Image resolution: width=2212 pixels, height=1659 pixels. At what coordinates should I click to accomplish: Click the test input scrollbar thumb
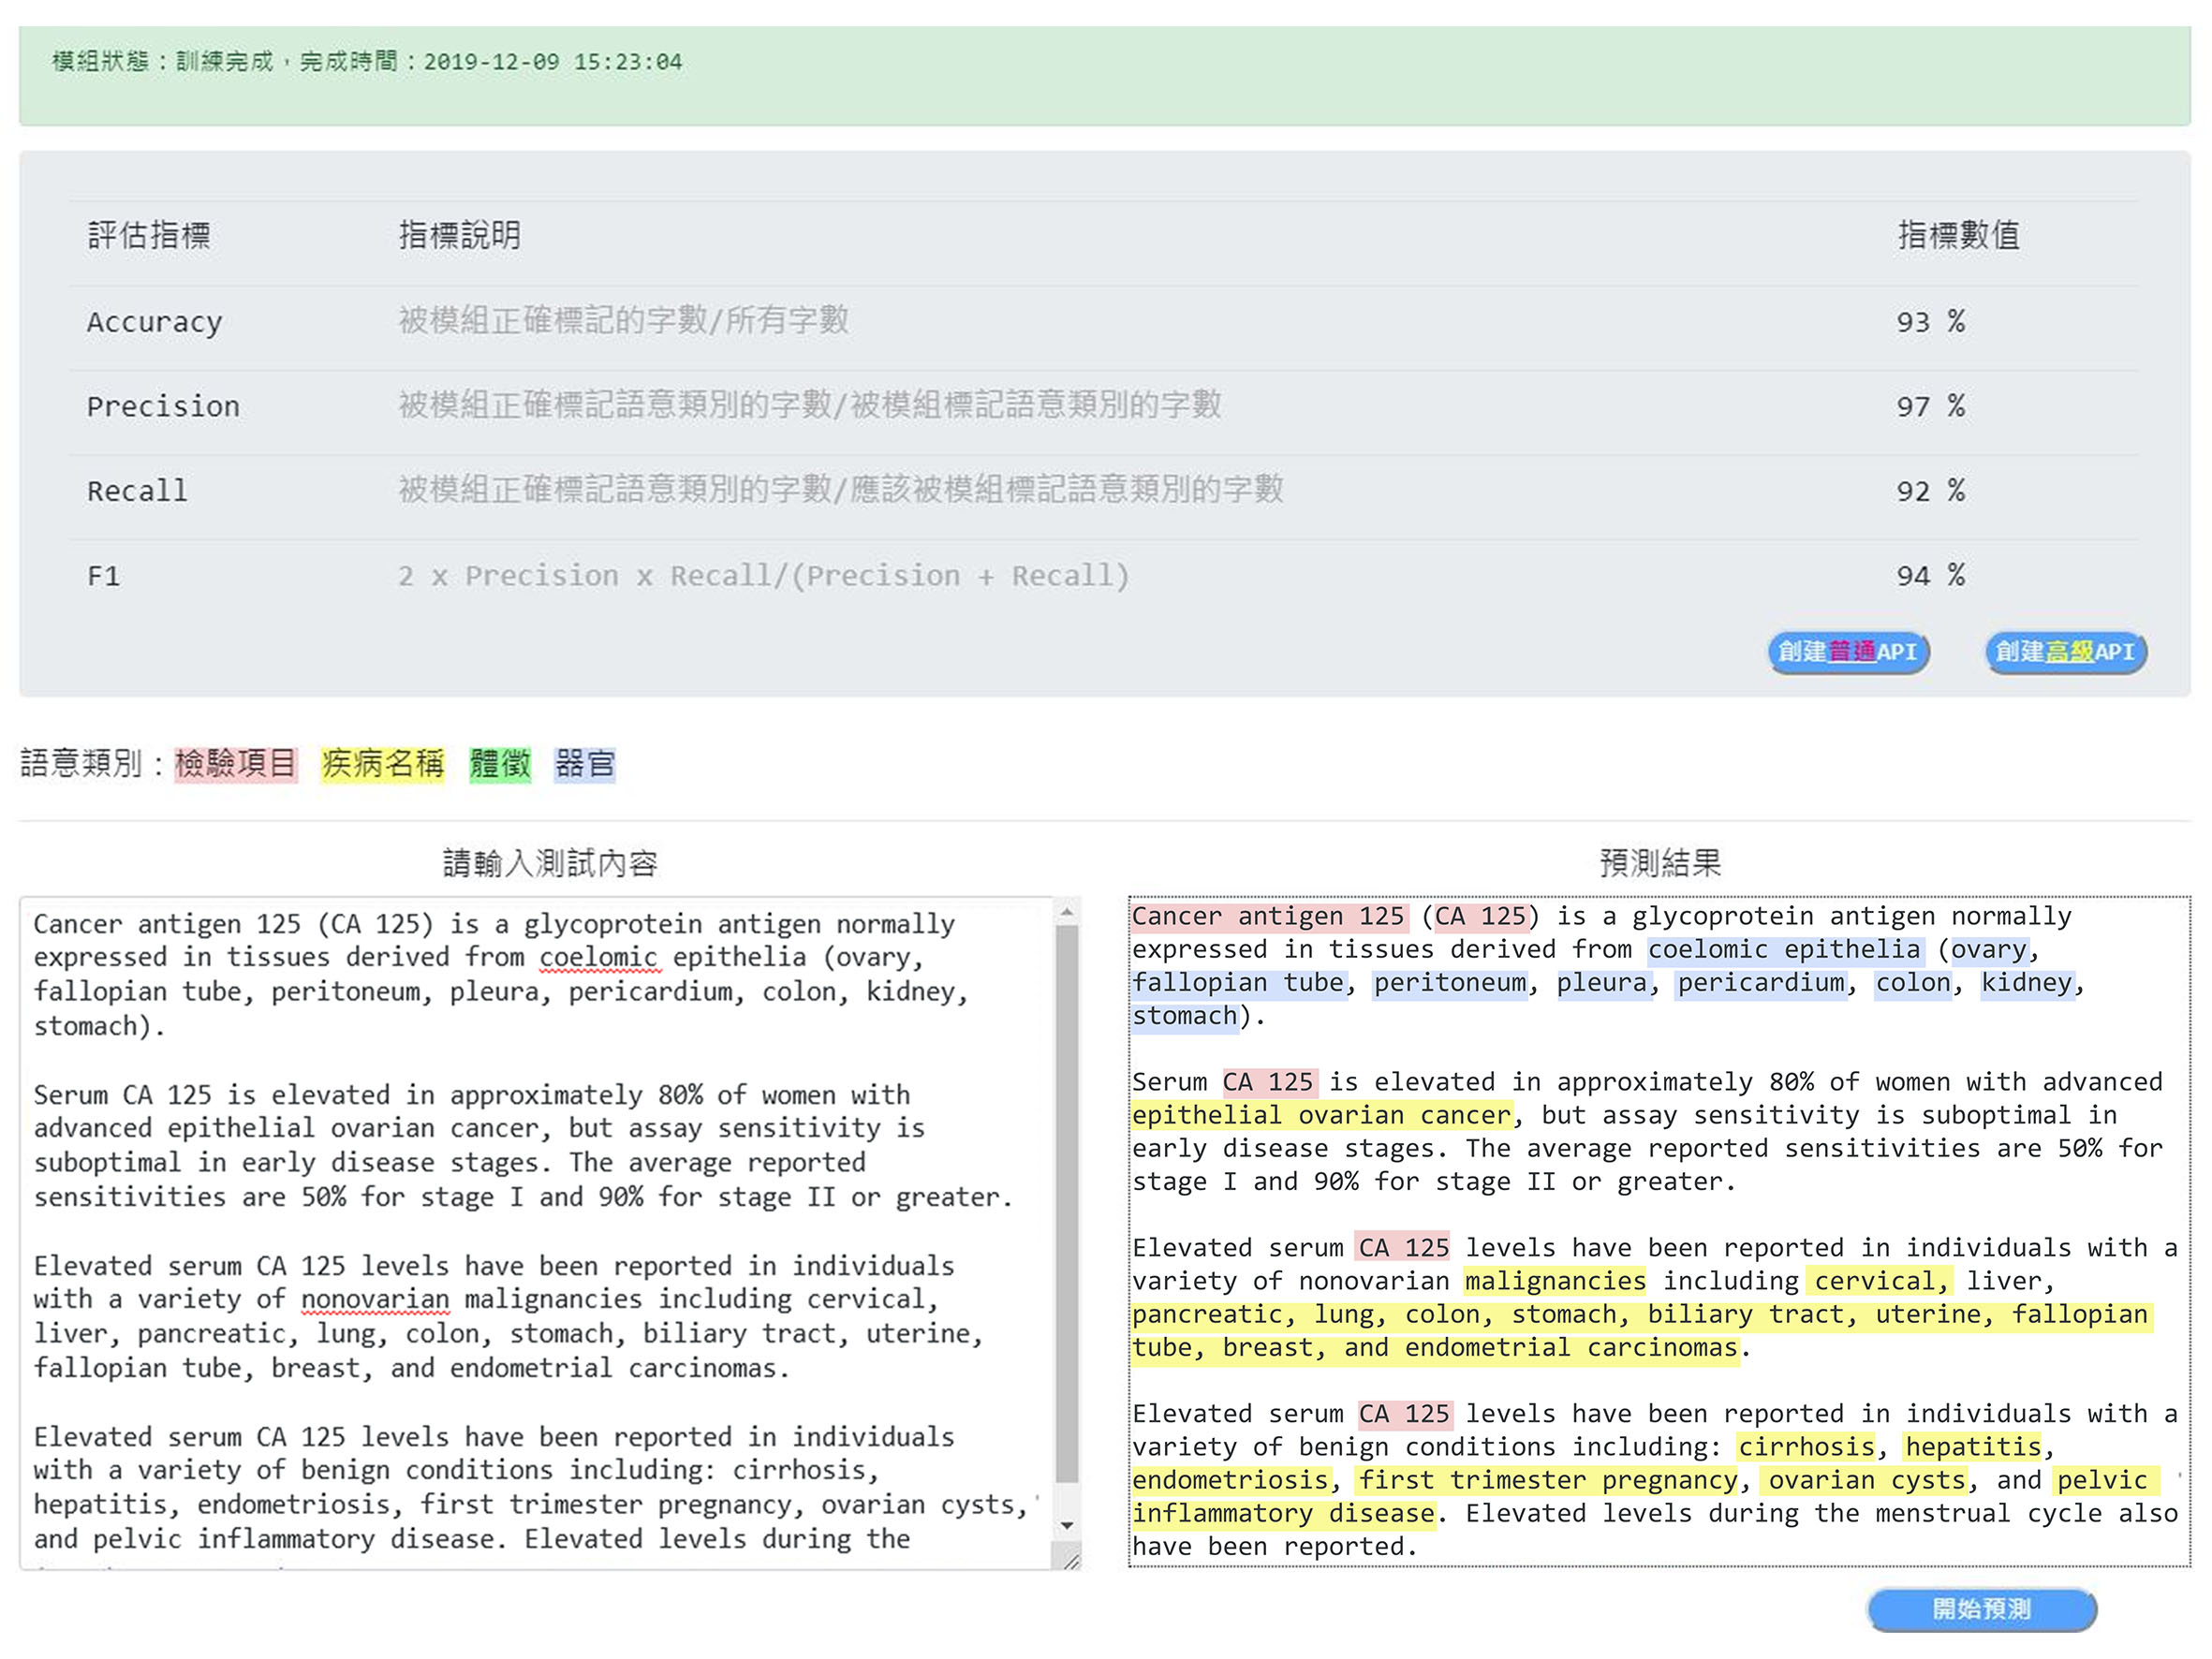[x=1067, y=1204]
